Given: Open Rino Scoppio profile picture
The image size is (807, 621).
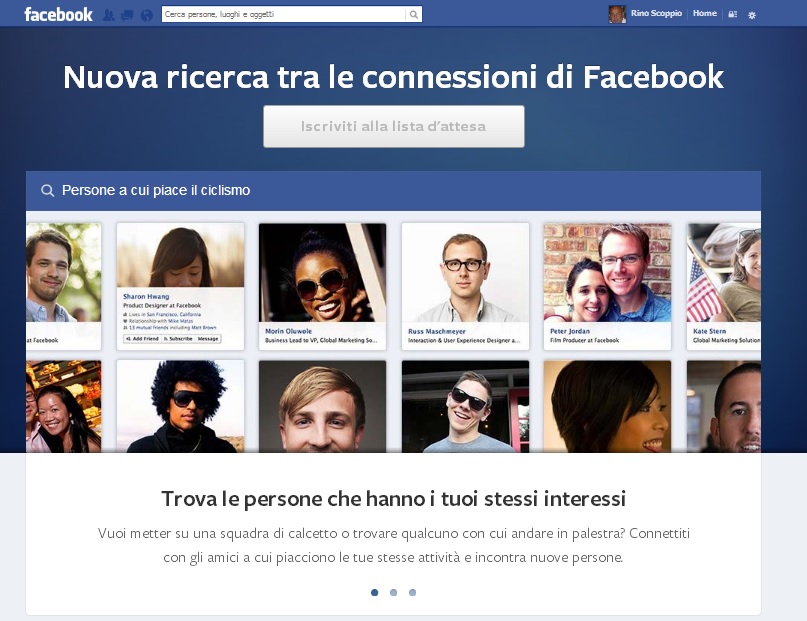Looking at the screenshot, I should [617, 14].
